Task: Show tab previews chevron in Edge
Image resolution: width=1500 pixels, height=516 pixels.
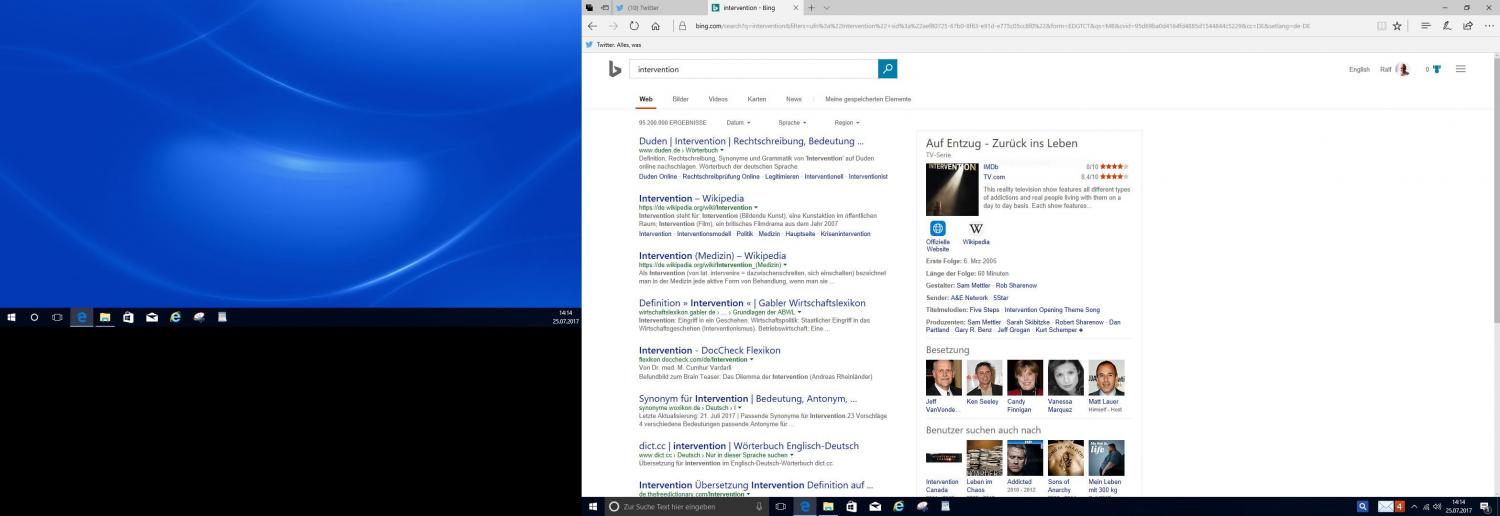Action: (x=825, y=7)
